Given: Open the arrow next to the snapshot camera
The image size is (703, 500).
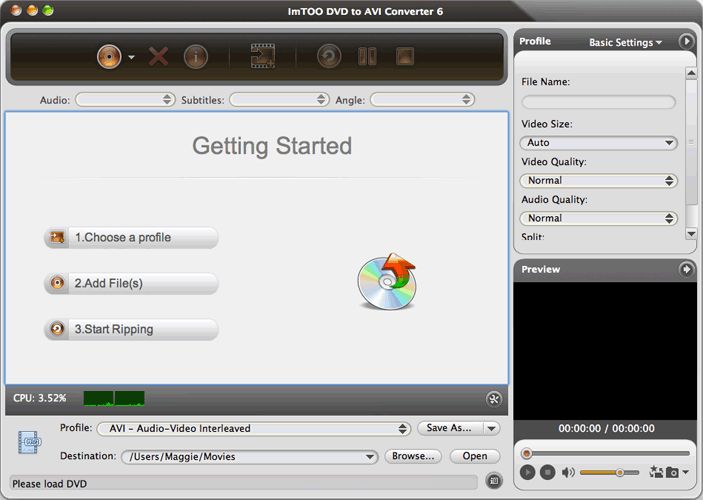Looking at the screenshot, I should pyautogui.click(x=685, y=472).
